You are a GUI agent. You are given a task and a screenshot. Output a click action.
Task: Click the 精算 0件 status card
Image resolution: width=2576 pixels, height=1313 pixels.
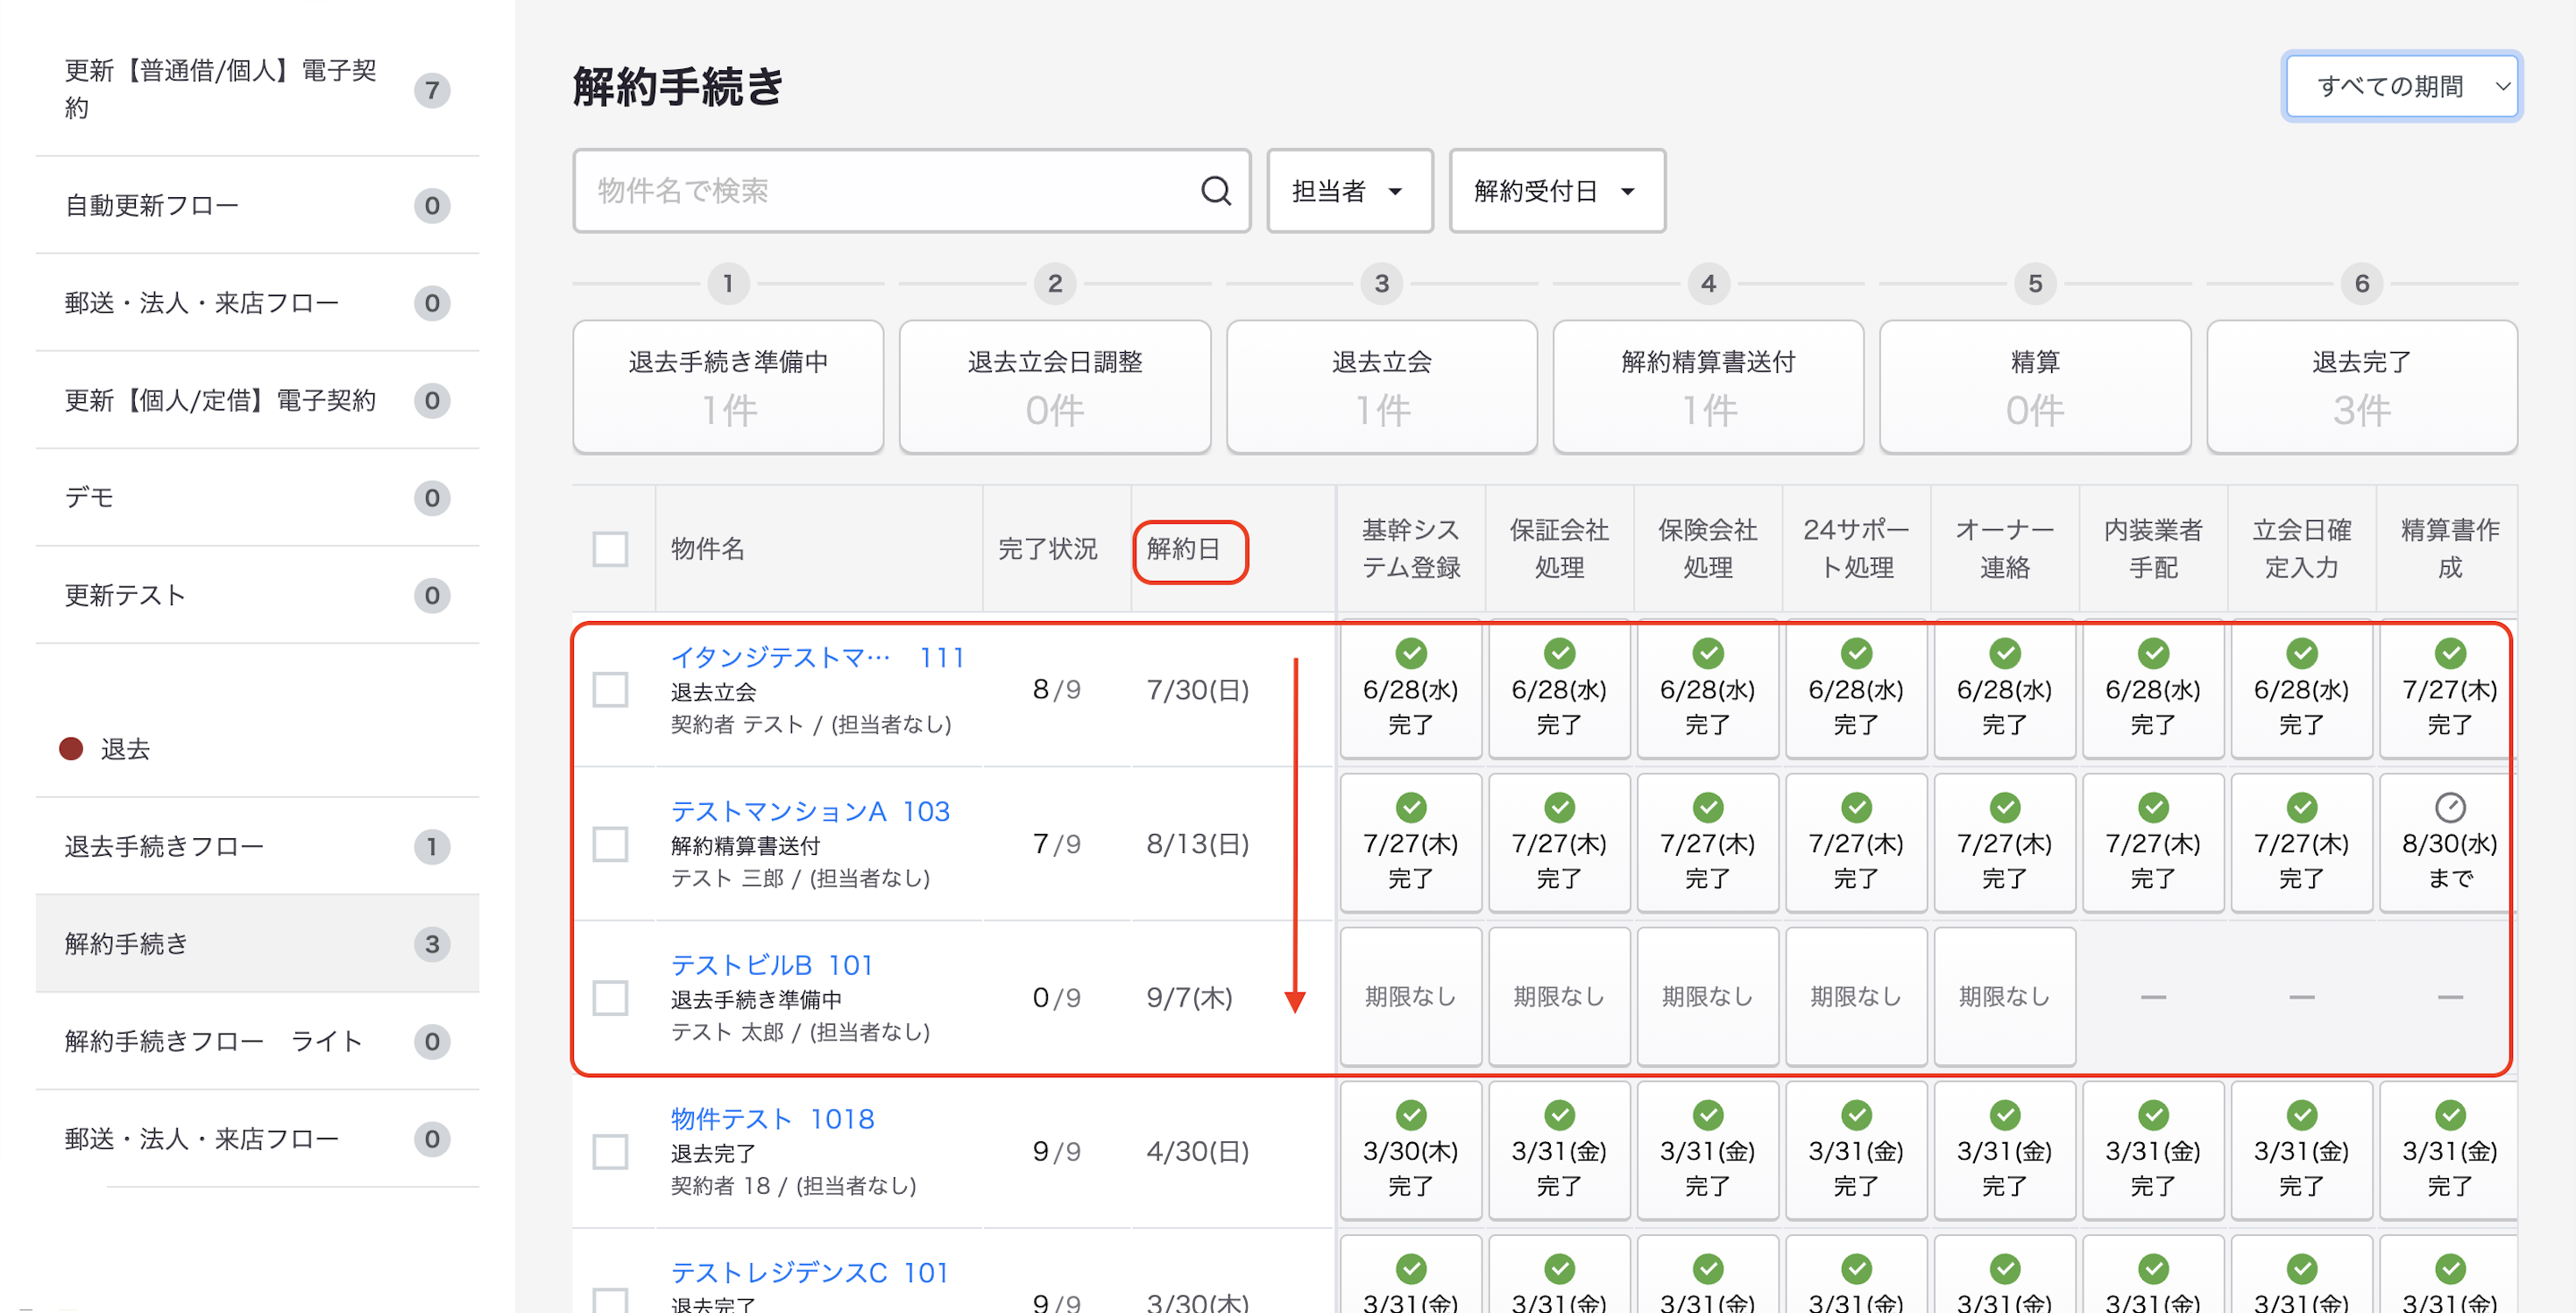tap(2035, 387)
